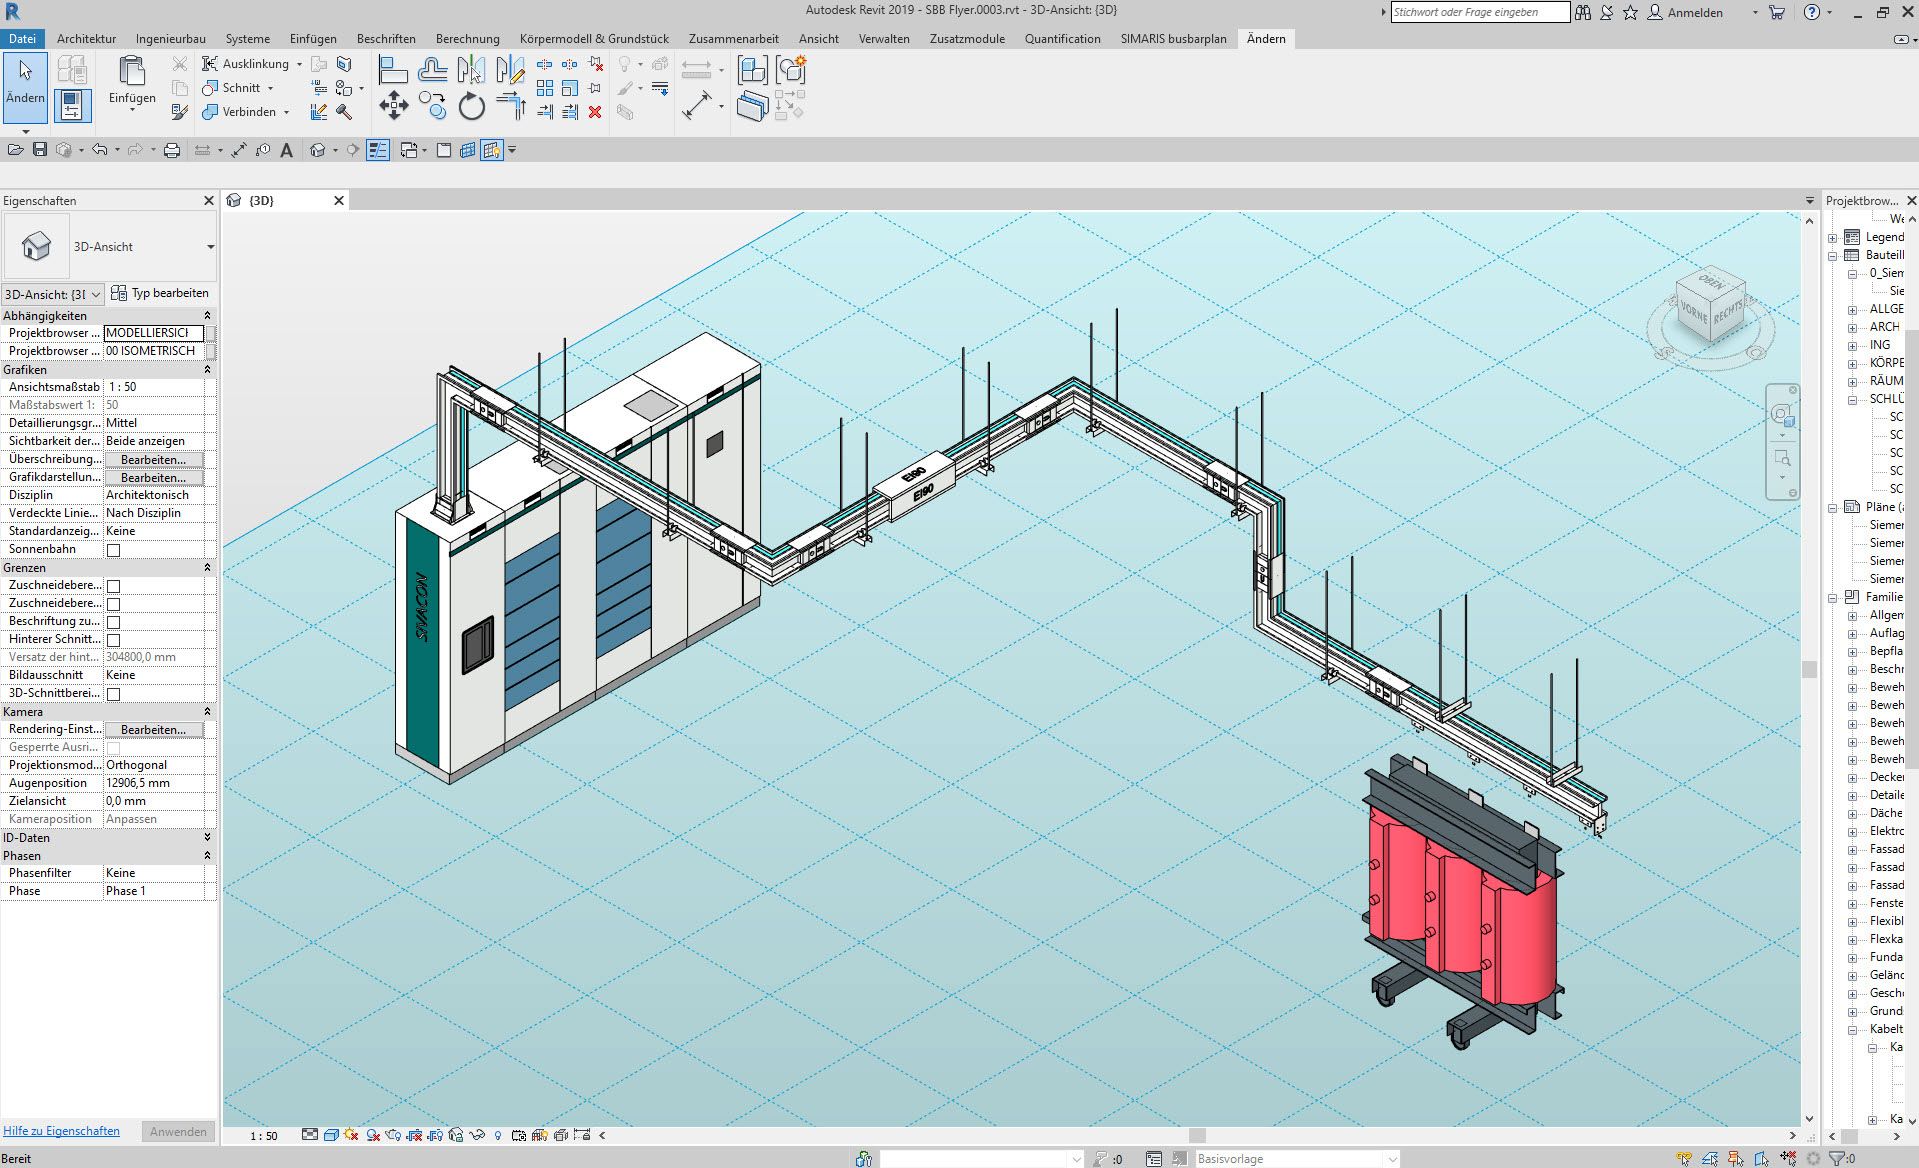Click the Text tool icon in quick access toolbar

(287, 150)
